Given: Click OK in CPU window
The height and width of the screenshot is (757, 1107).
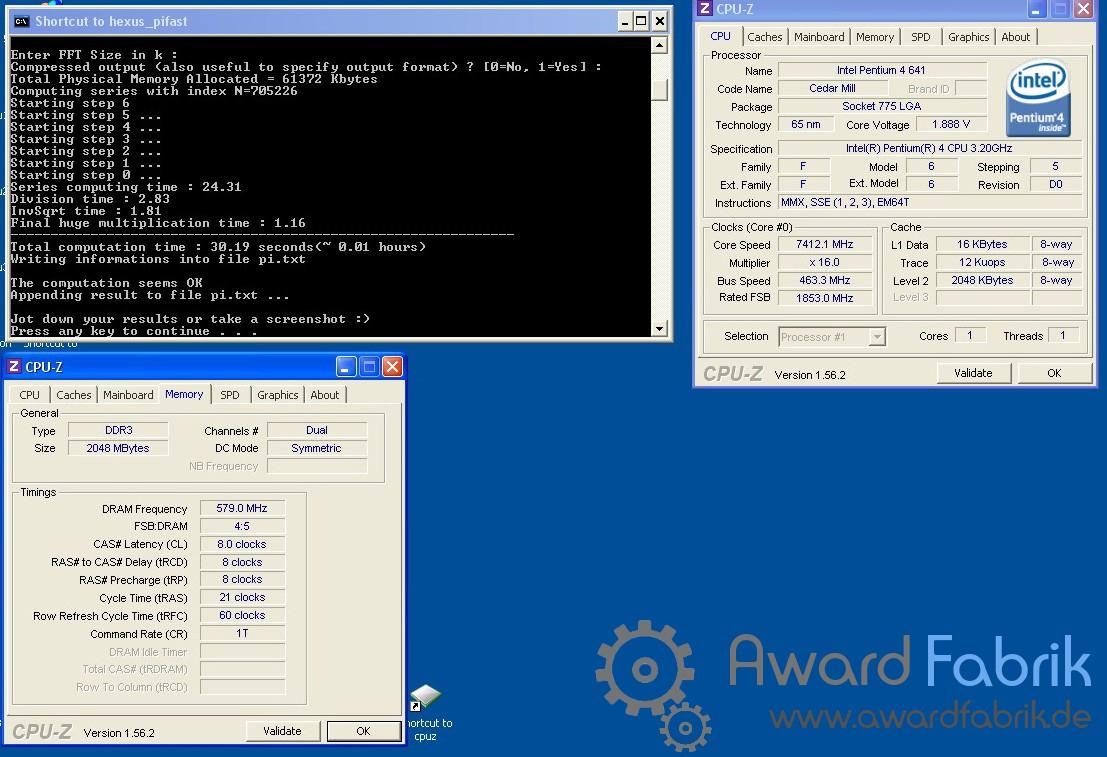Looking at the screenshot, I should coord(1054,373).
